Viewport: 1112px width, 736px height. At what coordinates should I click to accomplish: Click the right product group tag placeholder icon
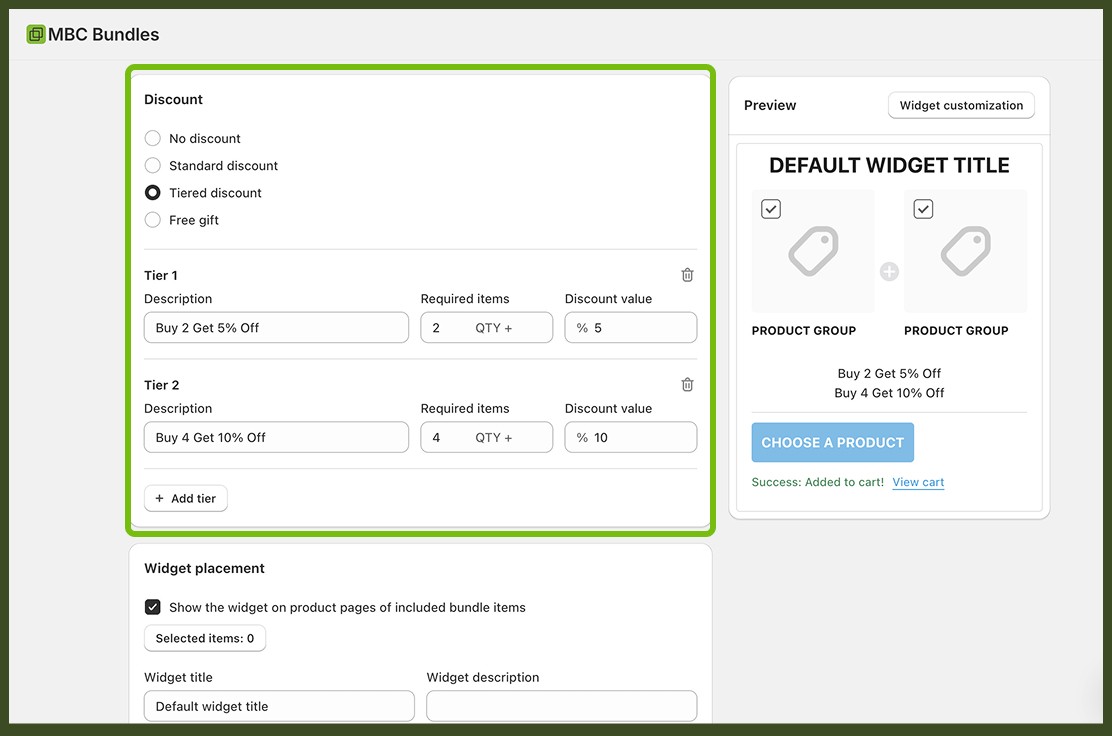tap(965, 251)
